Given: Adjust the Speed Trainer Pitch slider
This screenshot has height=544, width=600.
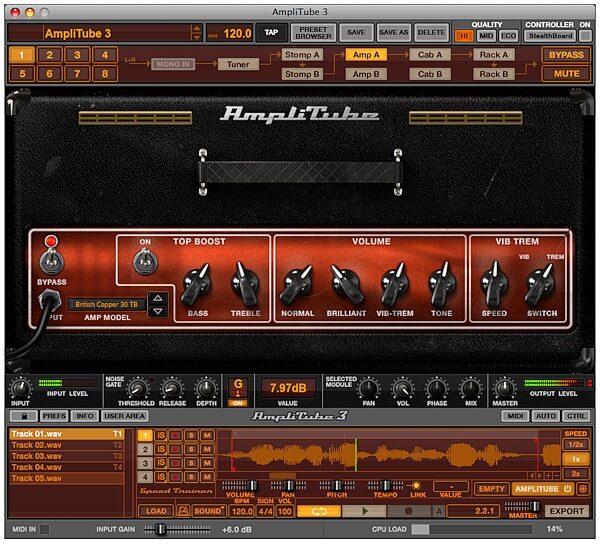Looking at the screenshot, I should [337, 485].
